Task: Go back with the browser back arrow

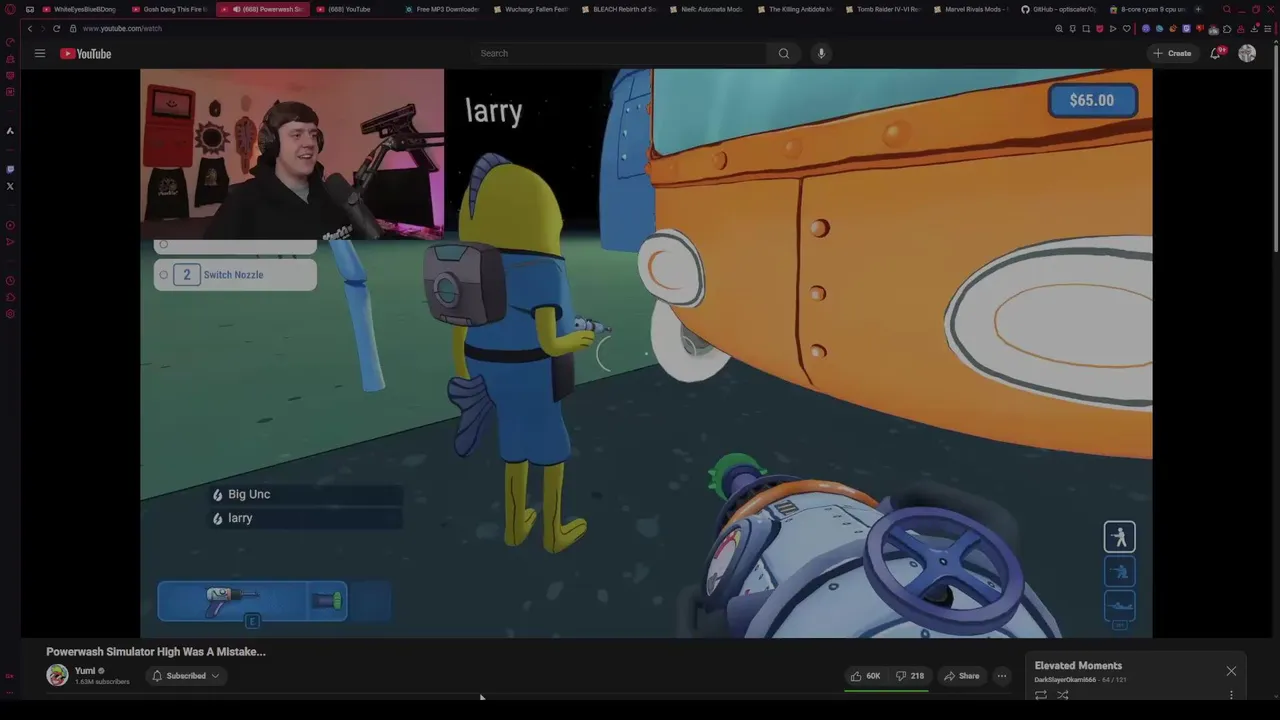Action: [x=30, y=29]
